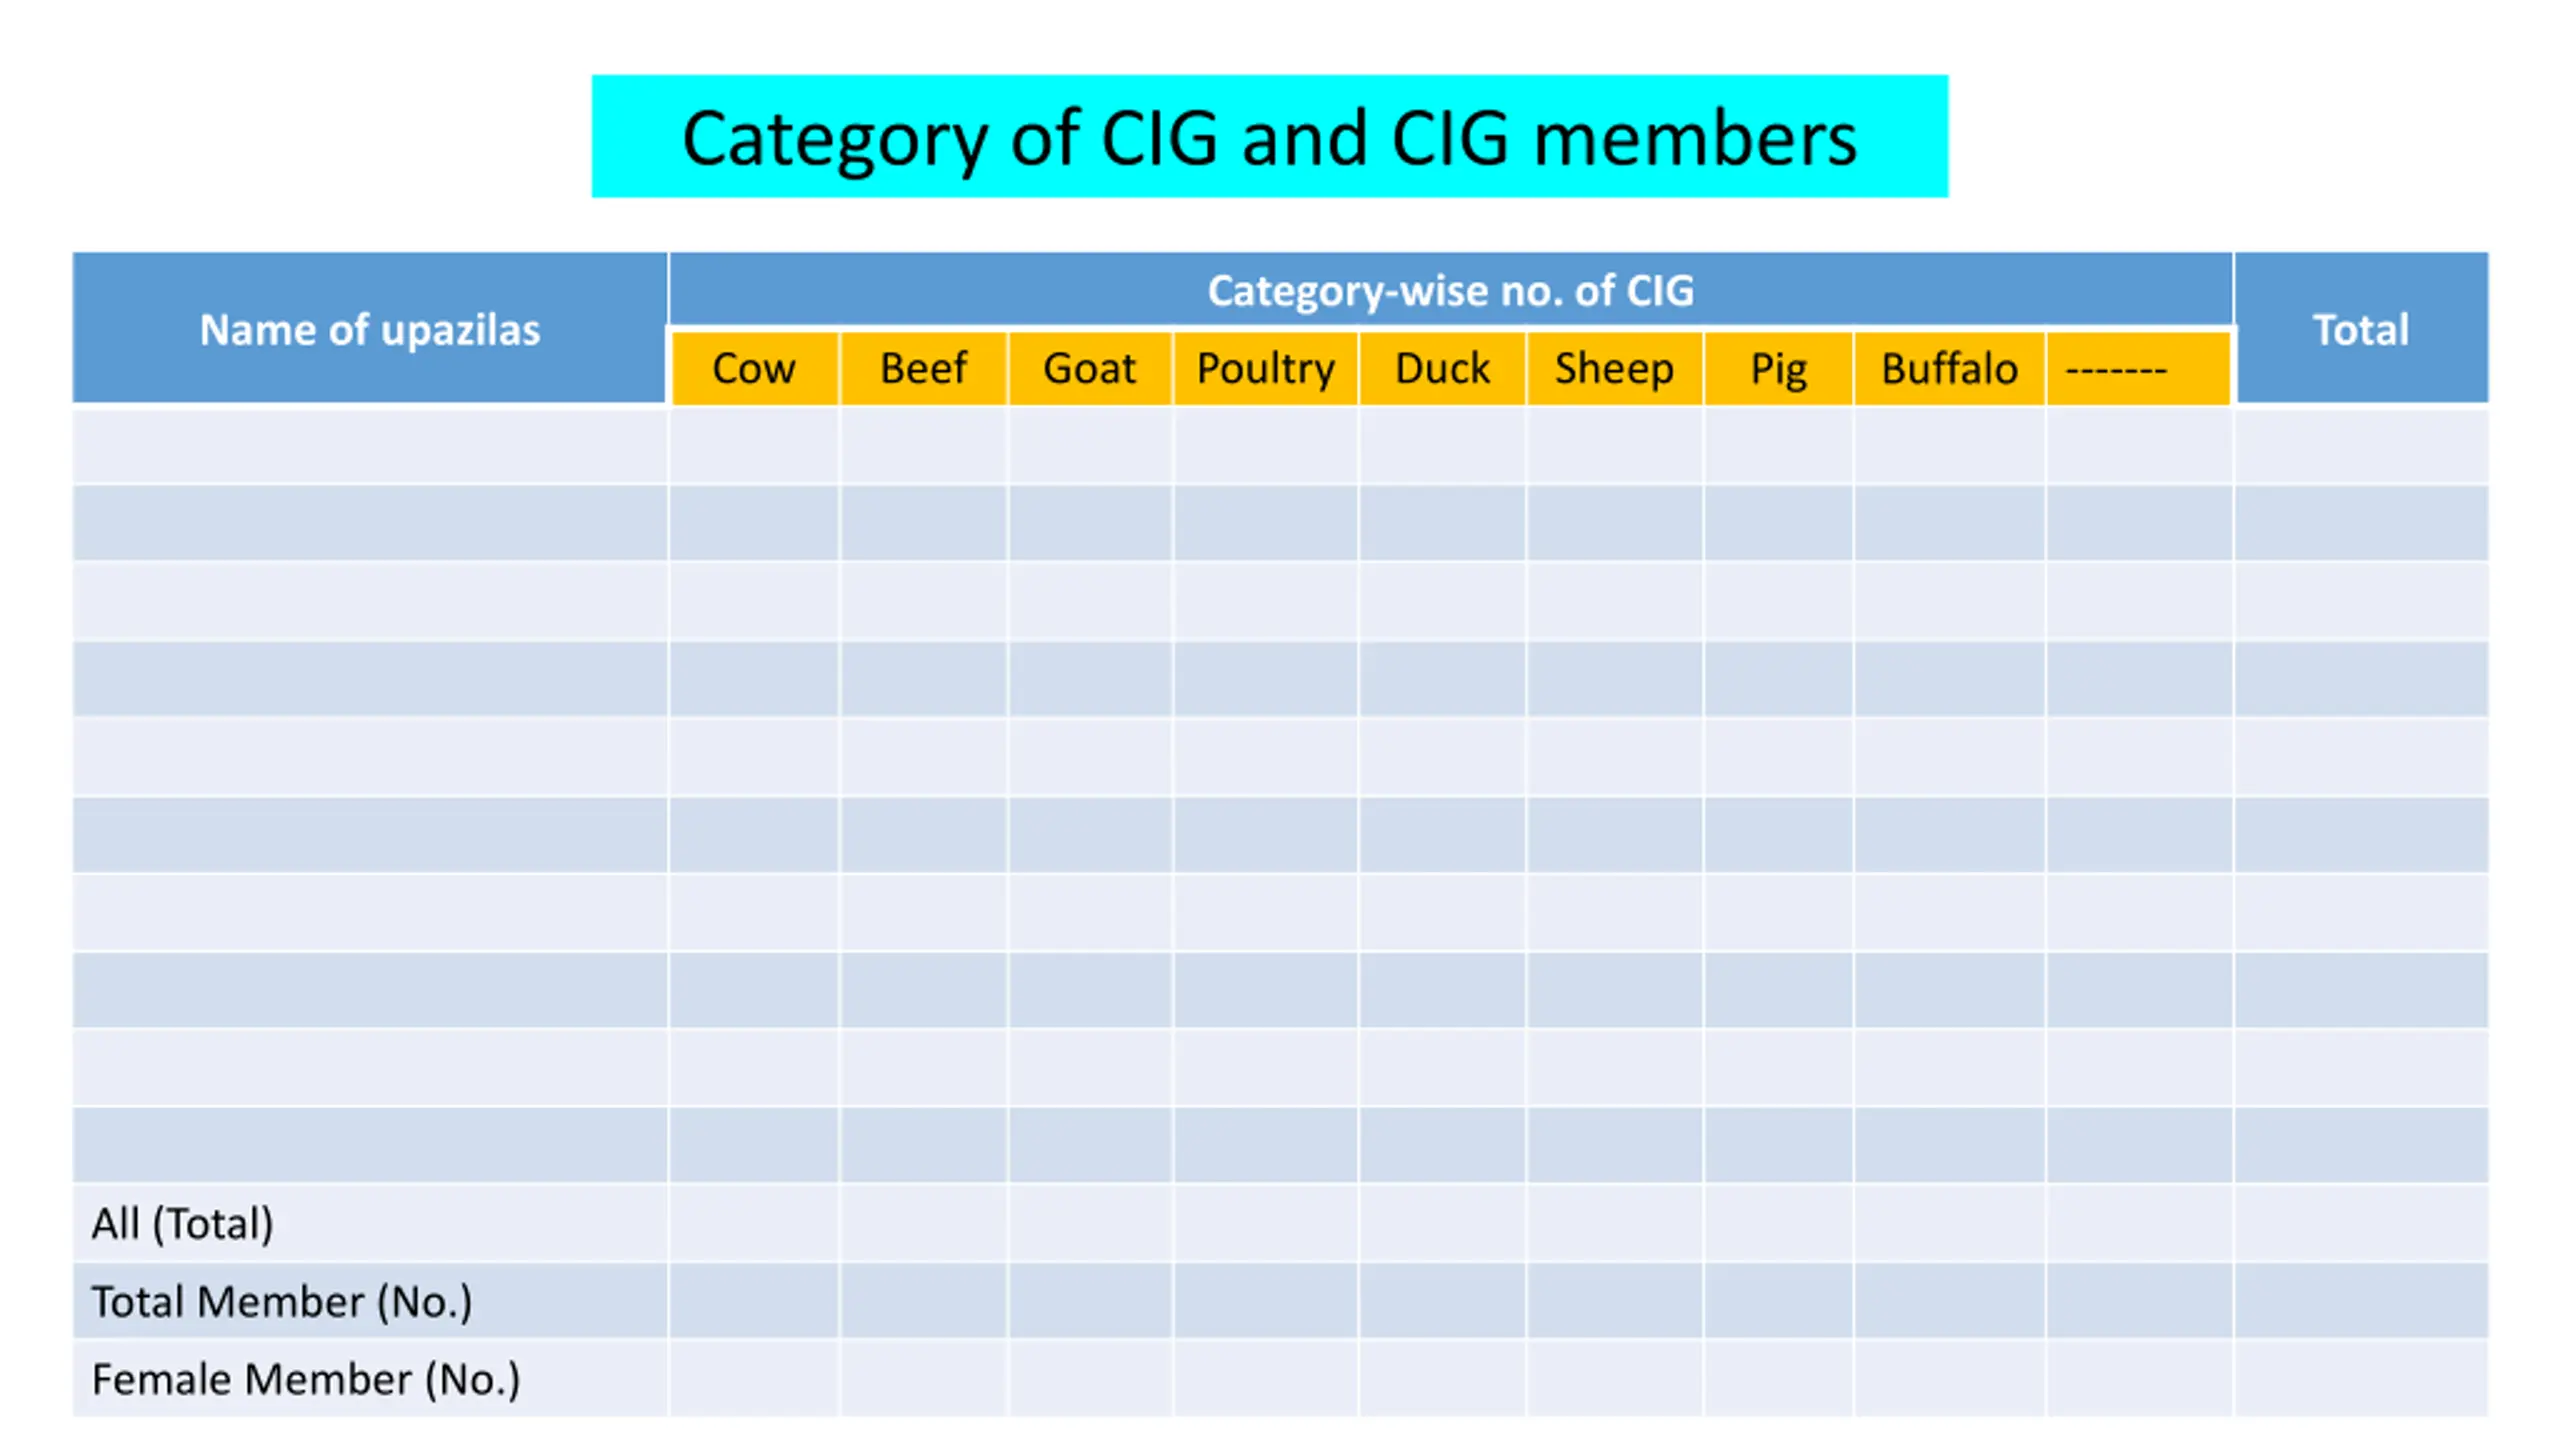Select the 'Duck' column header

click(1442, 368)
